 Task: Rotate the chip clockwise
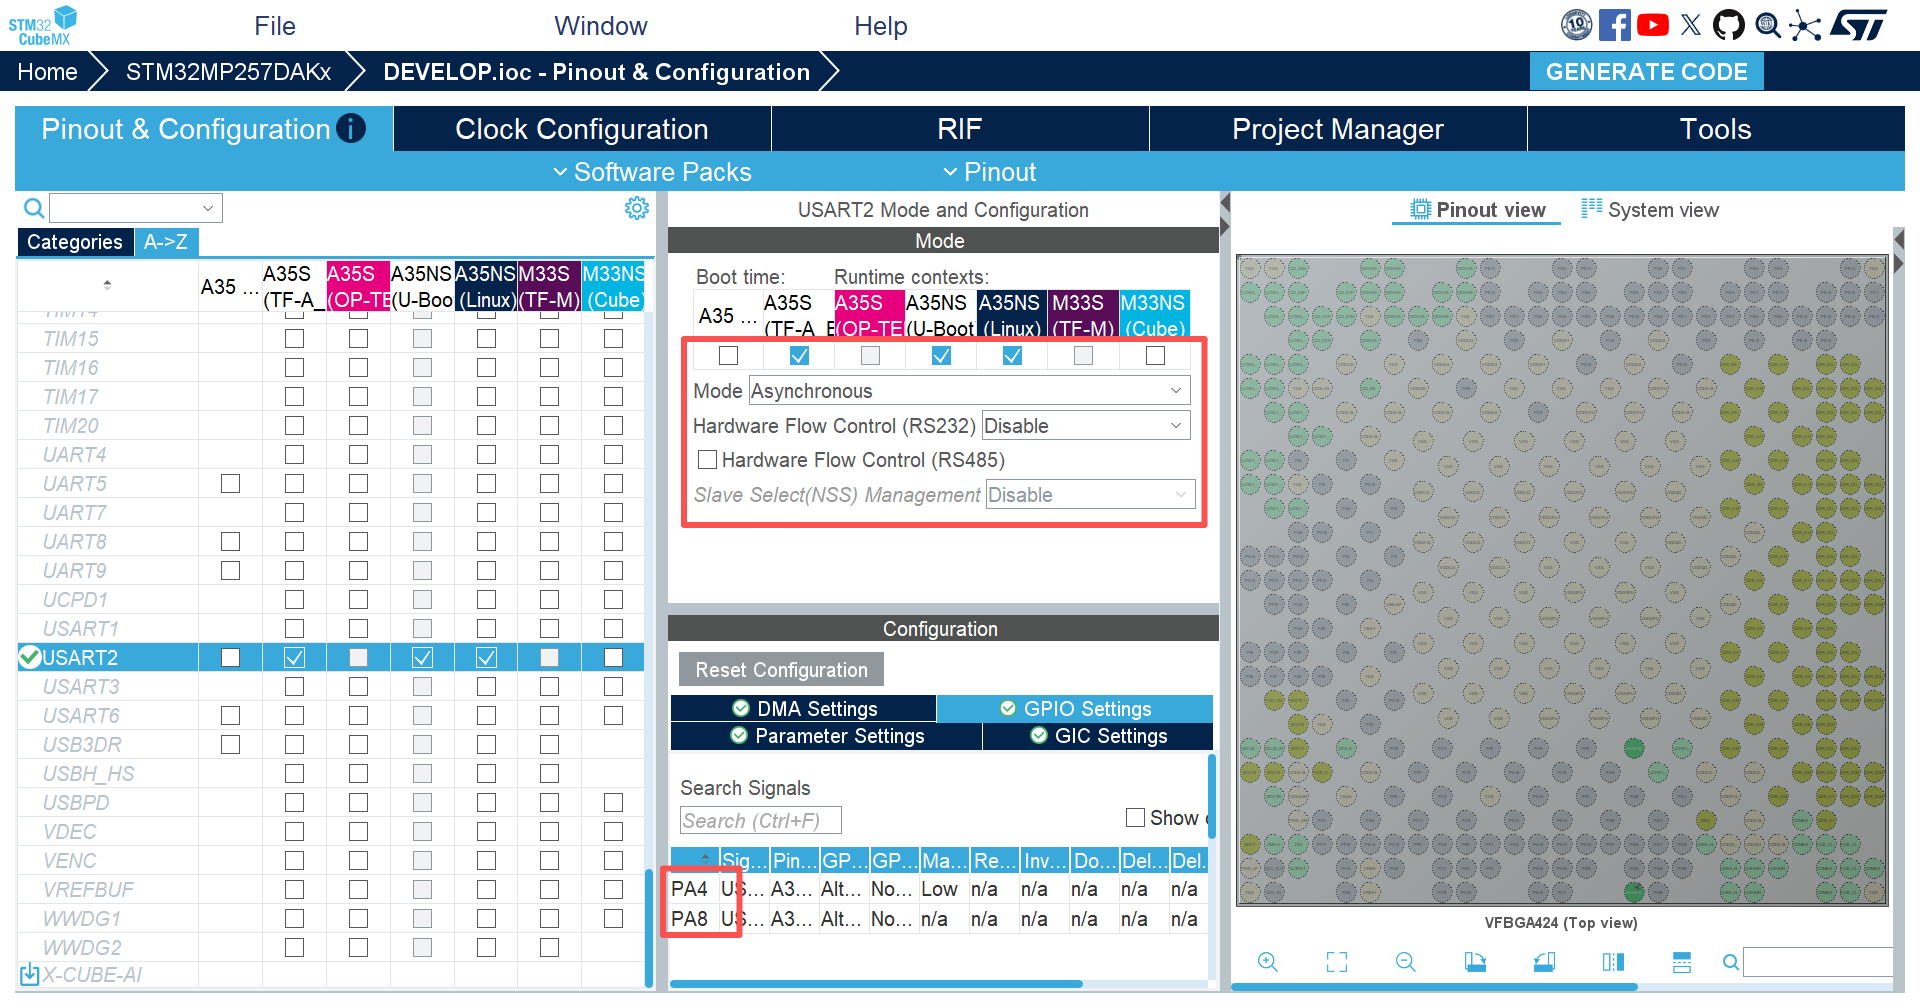[x=1475, y=962]
